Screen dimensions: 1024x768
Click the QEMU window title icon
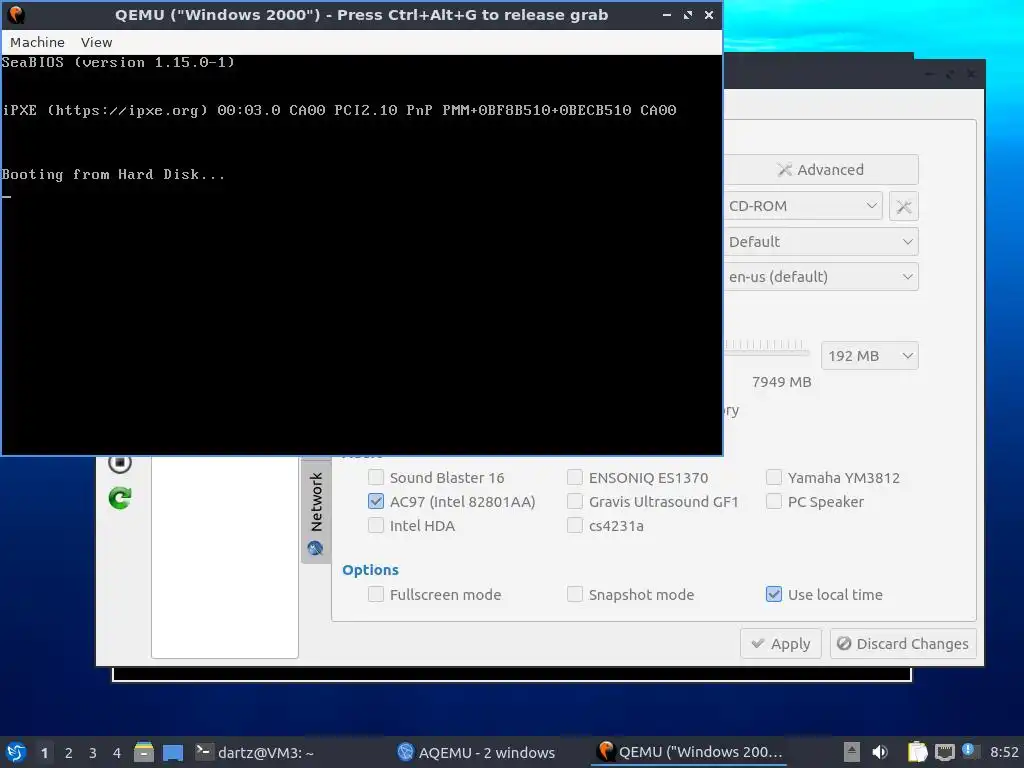16,14
